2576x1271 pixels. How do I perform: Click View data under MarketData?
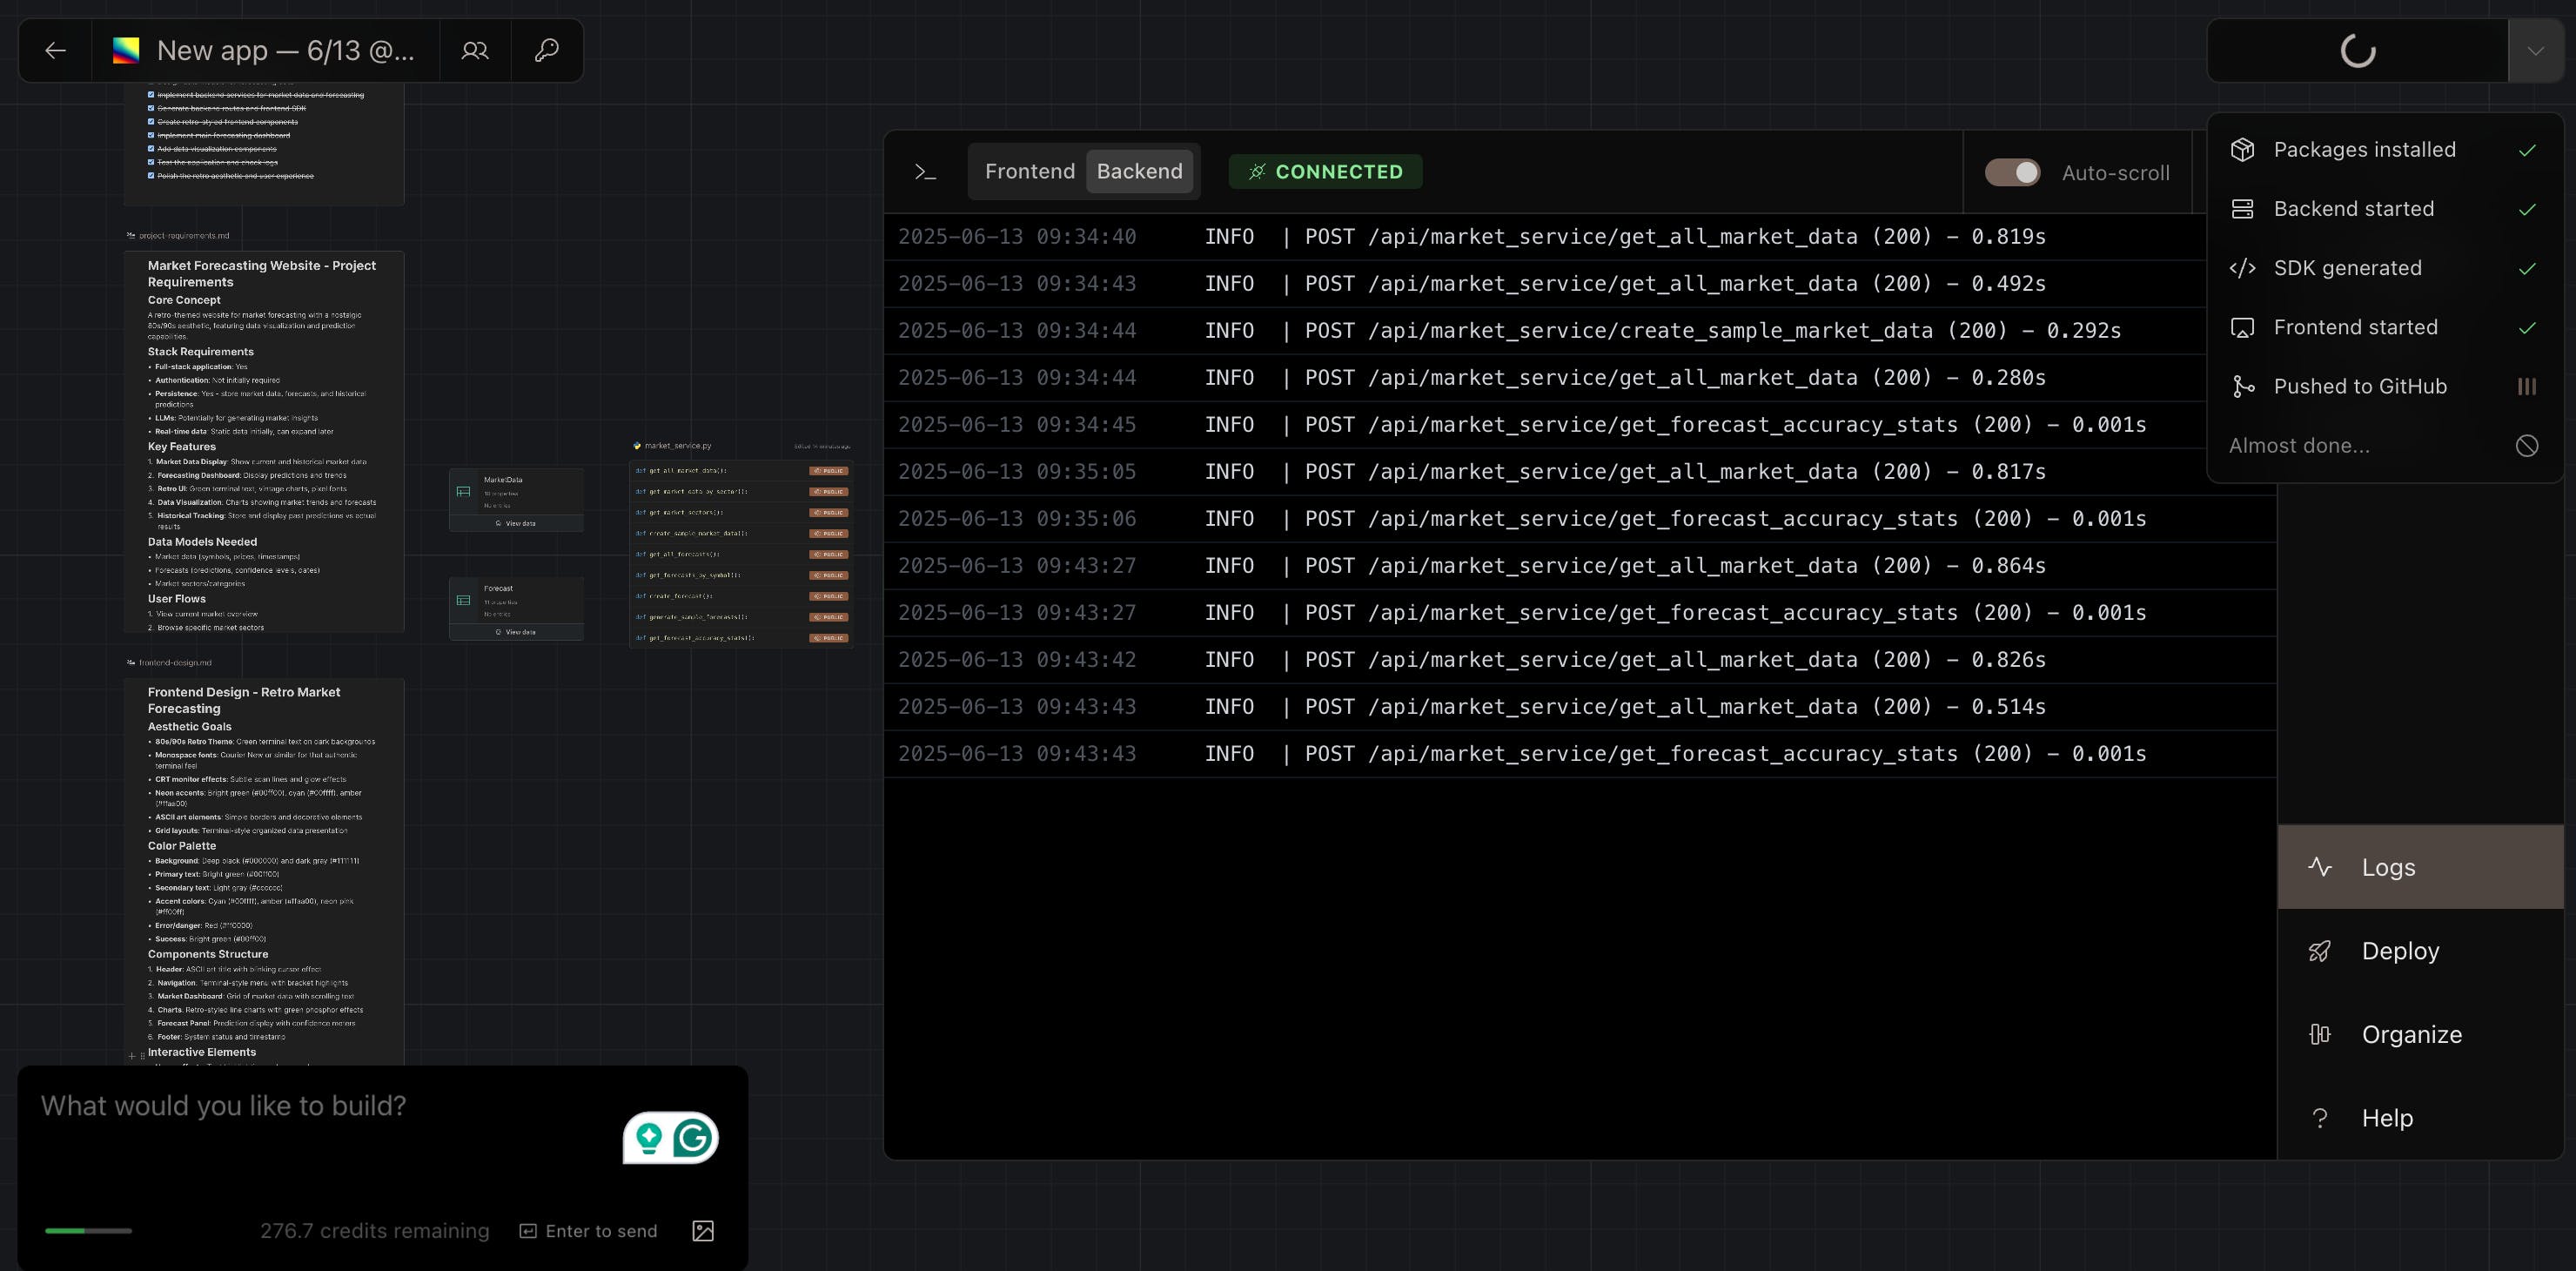[516, 523]
